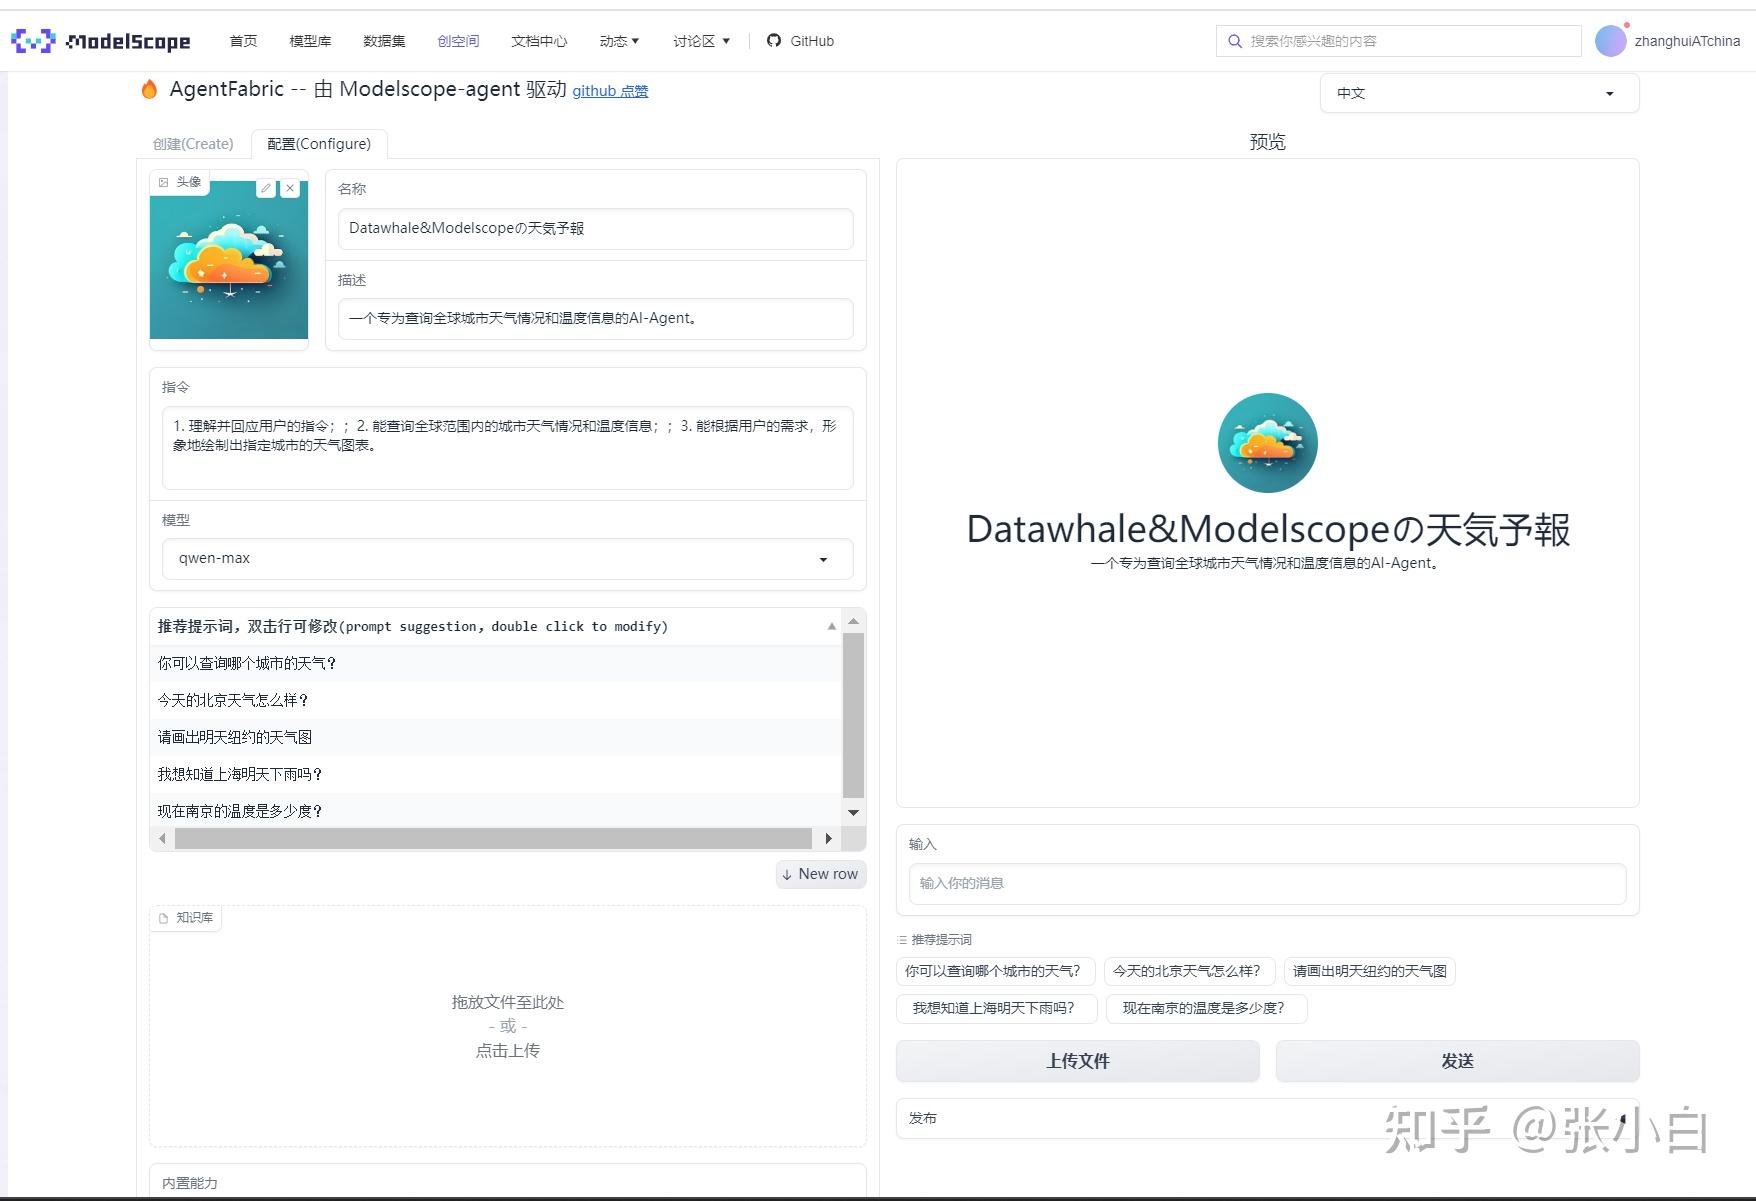
Task: Focus the 描述 description input field
Action: click(595, 318)
